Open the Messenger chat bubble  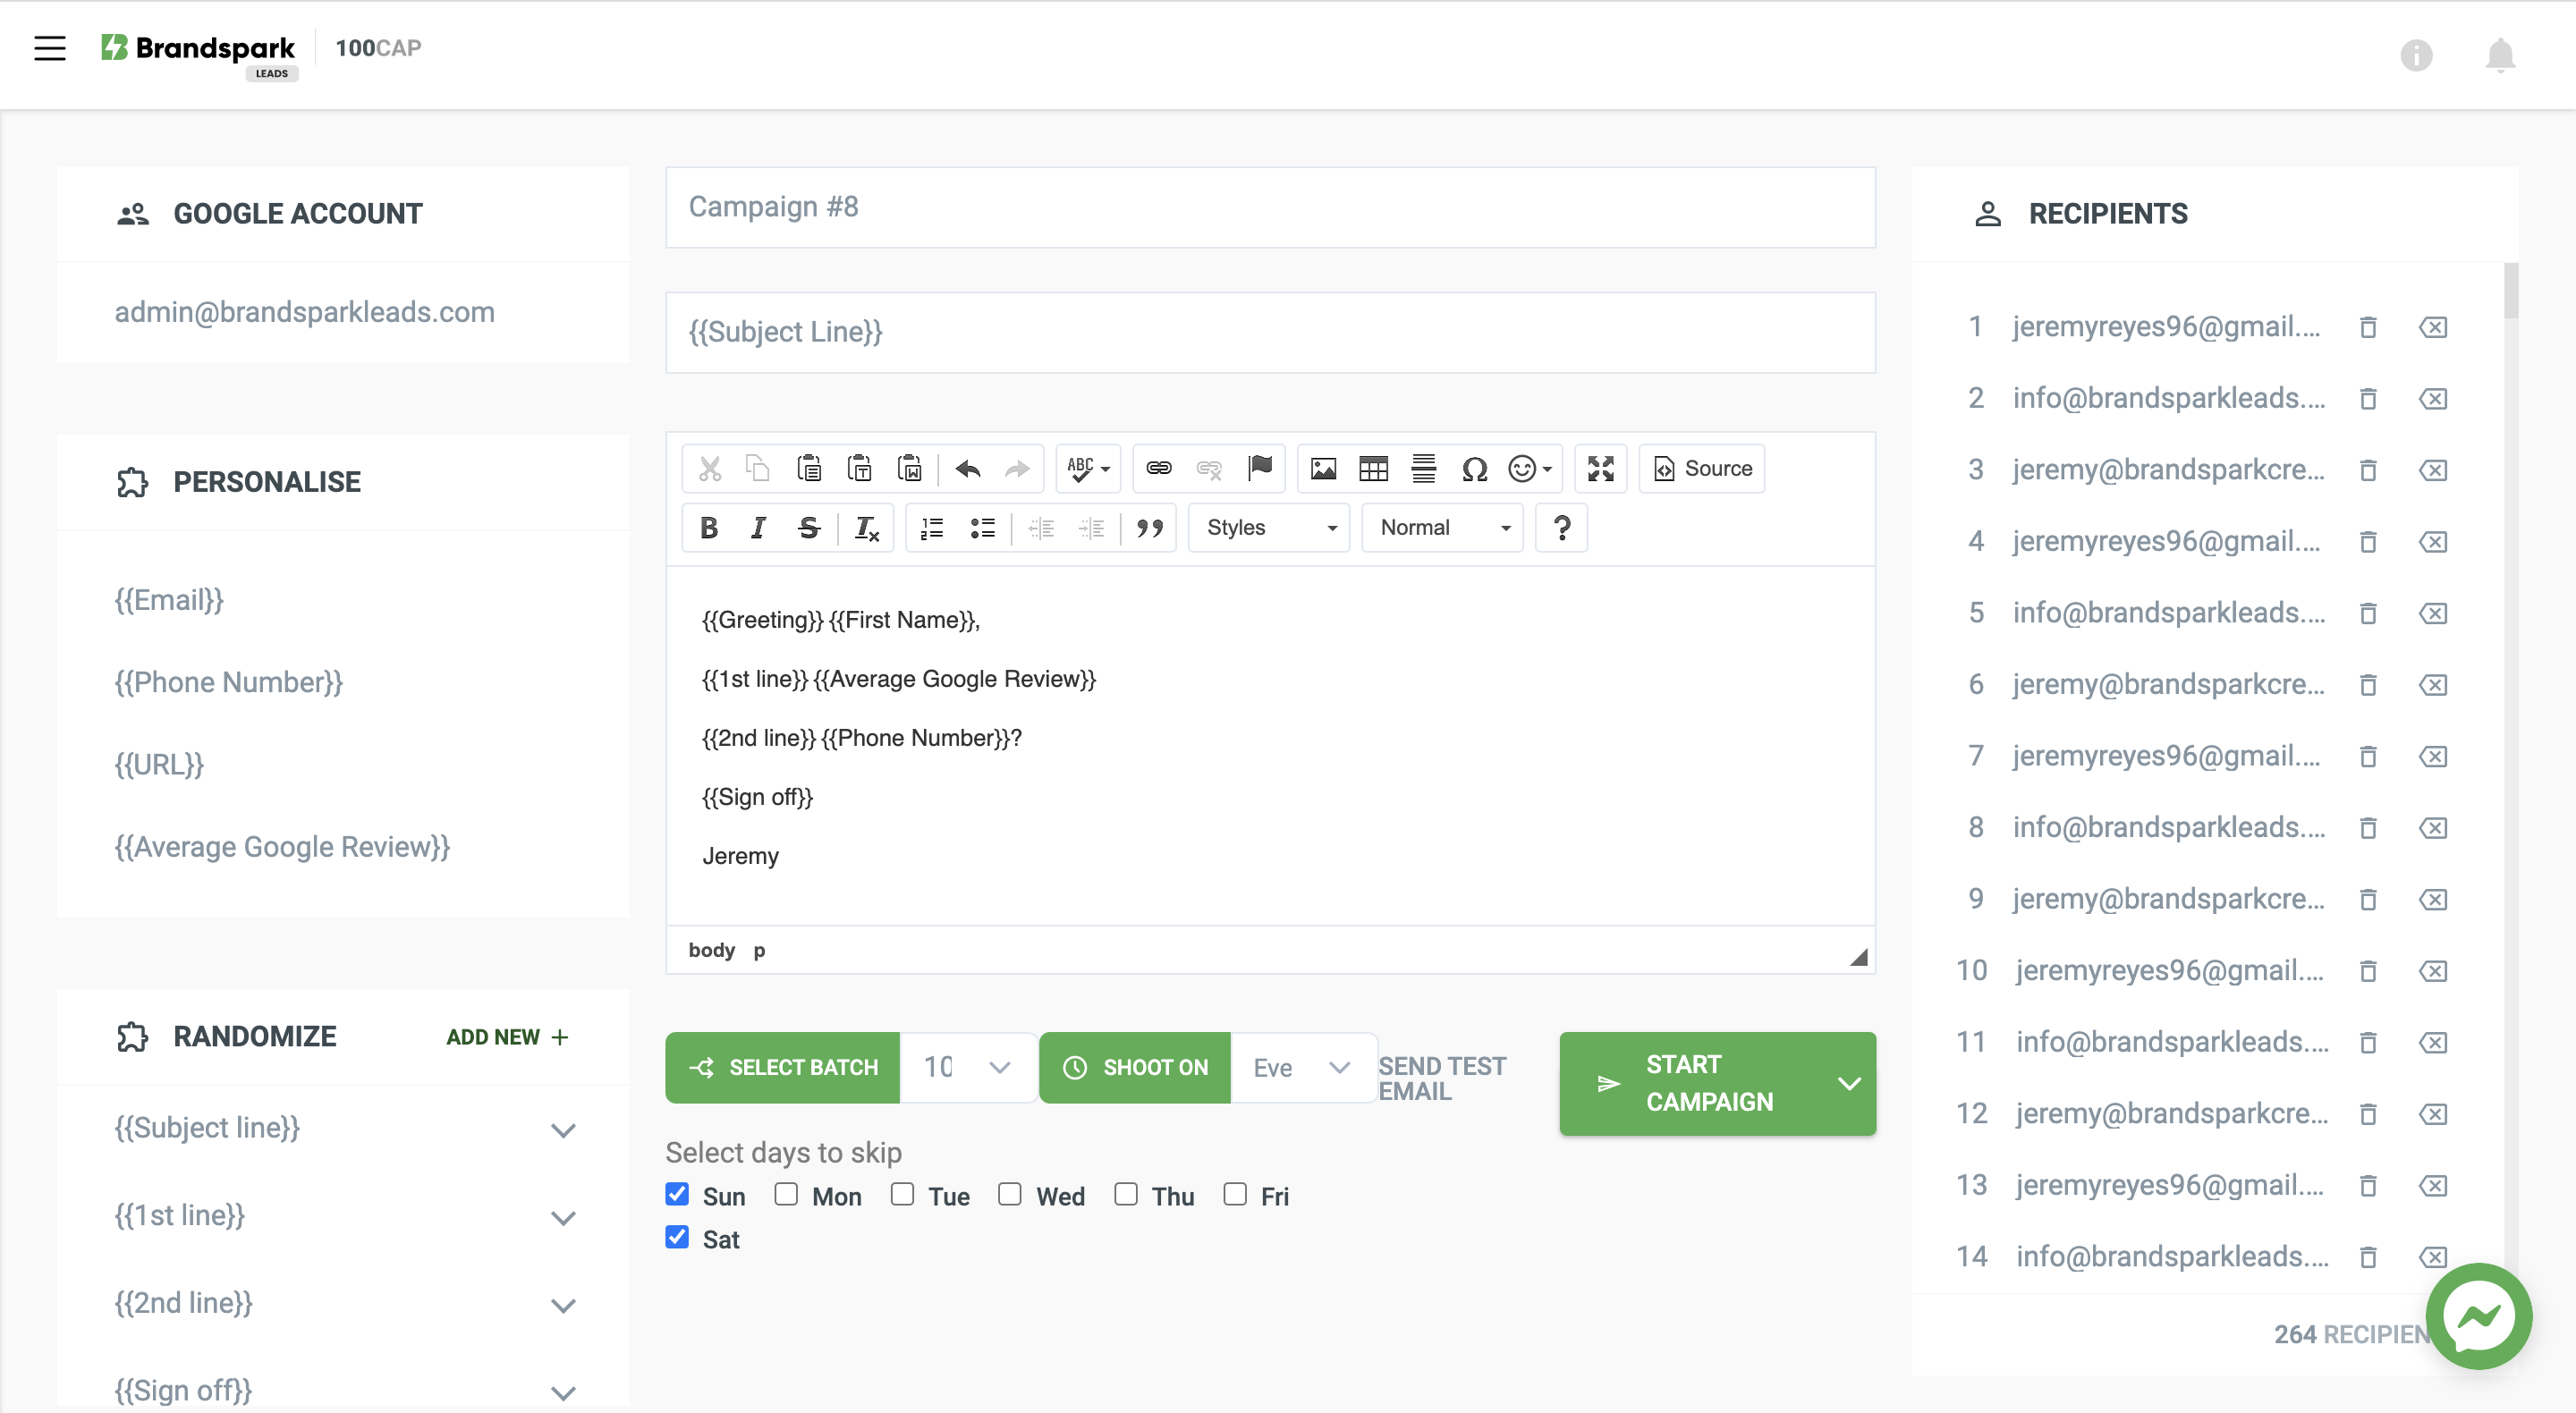(2478, 1315)
